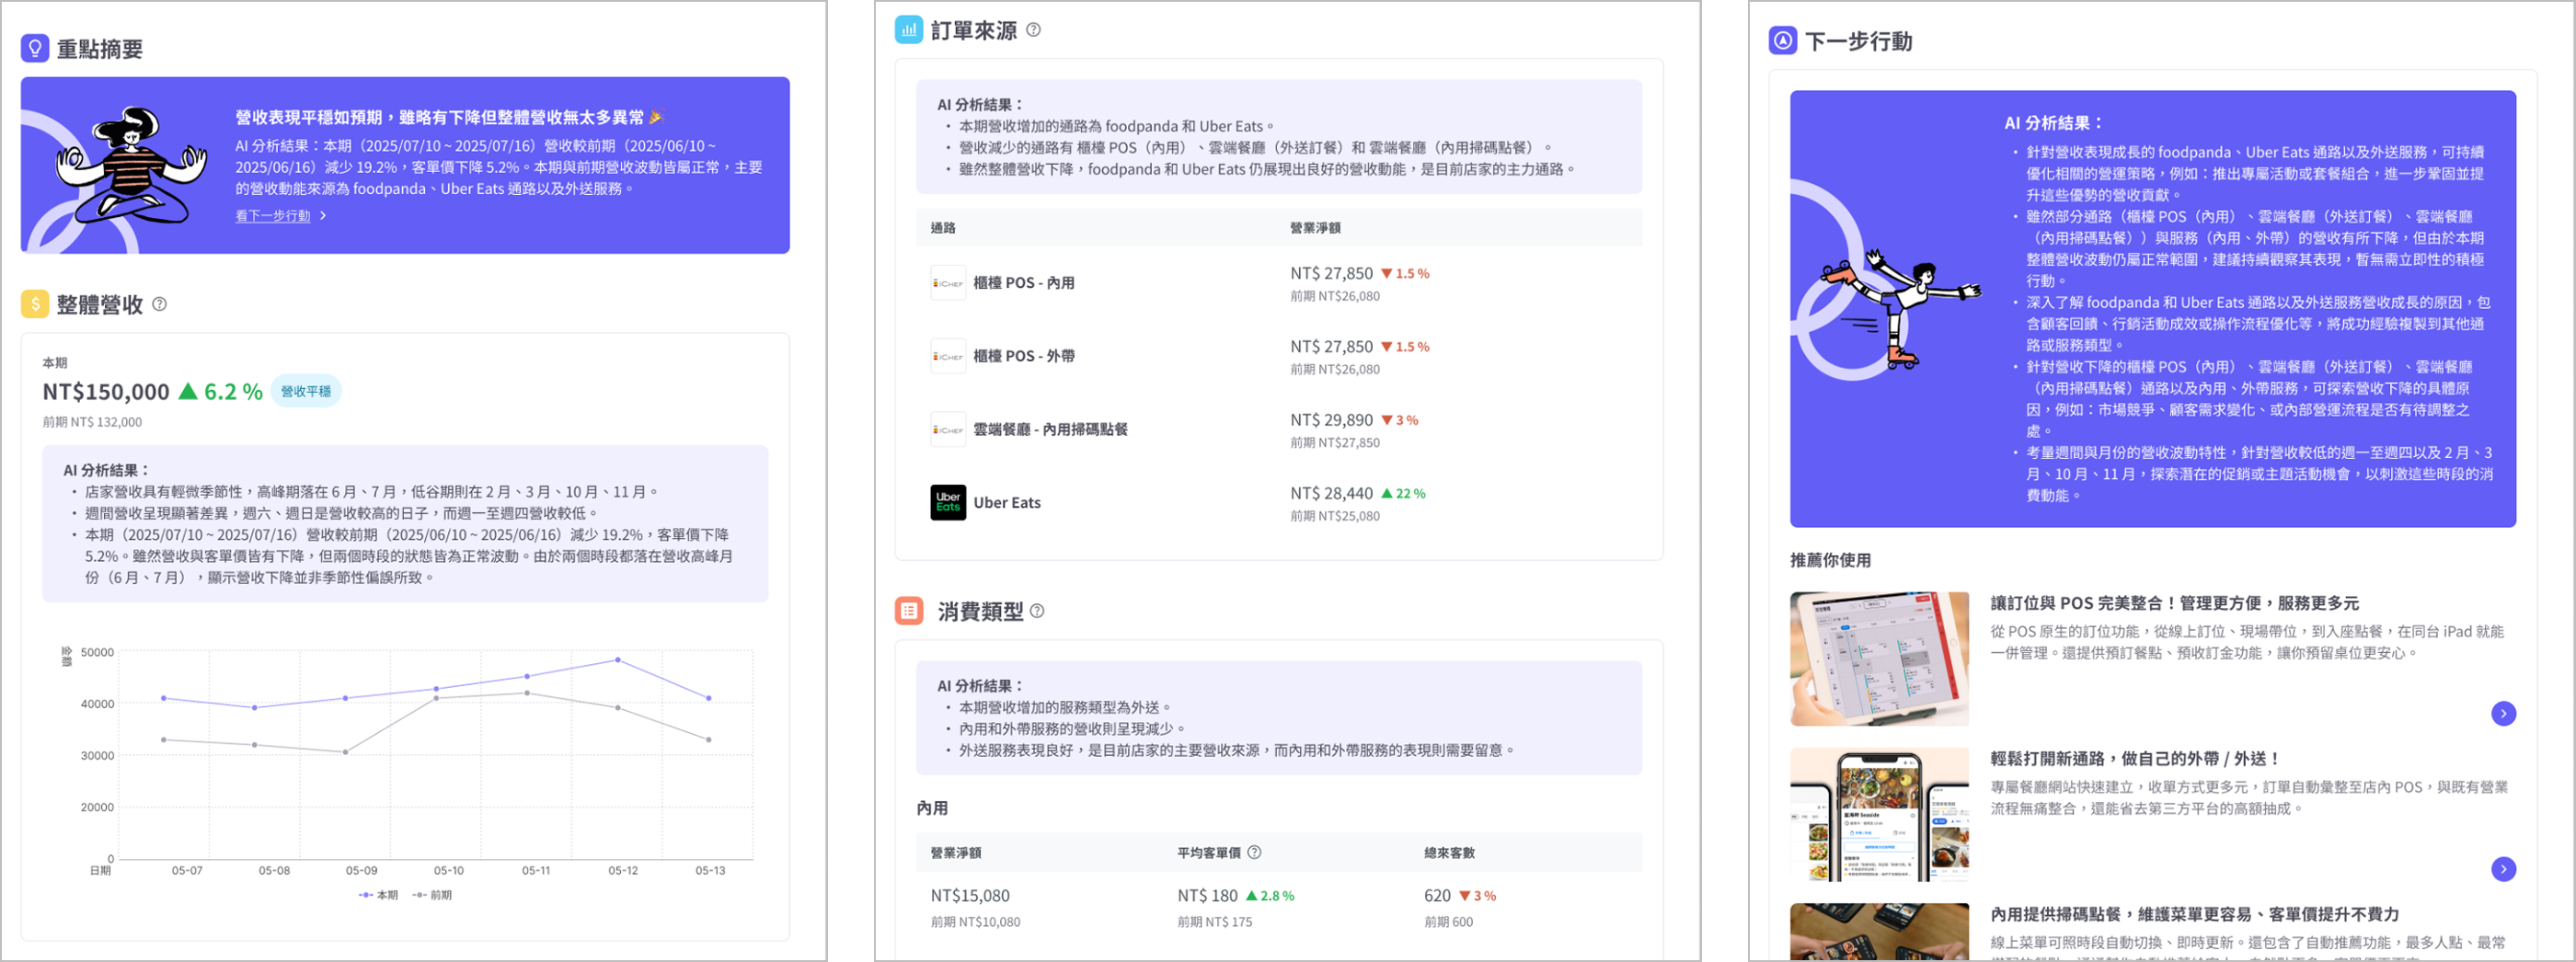The height and width of the screenshot is (962, 2576).
Task: Click the help icon next to 消費類型
Action: pyautogui.click(x=1037, y=611)
